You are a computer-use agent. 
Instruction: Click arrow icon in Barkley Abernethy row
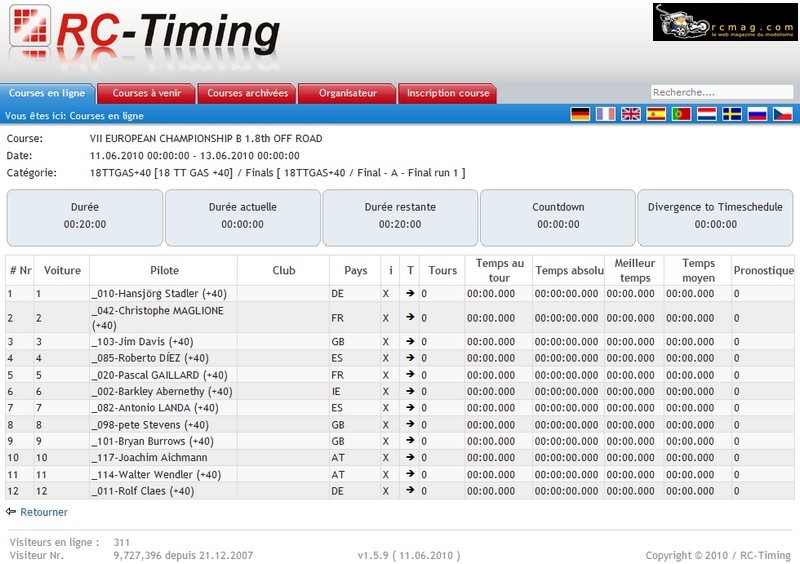410,391
